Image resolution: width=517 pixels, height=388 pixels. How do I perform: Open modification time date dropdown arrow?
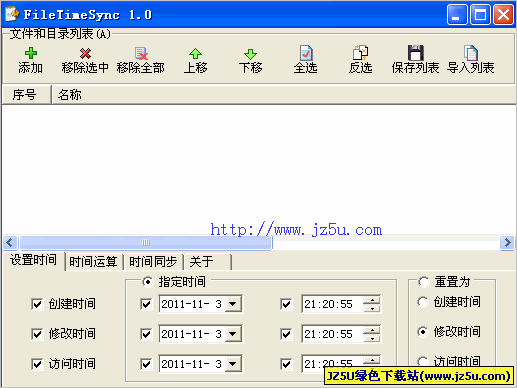click(233, 334)
